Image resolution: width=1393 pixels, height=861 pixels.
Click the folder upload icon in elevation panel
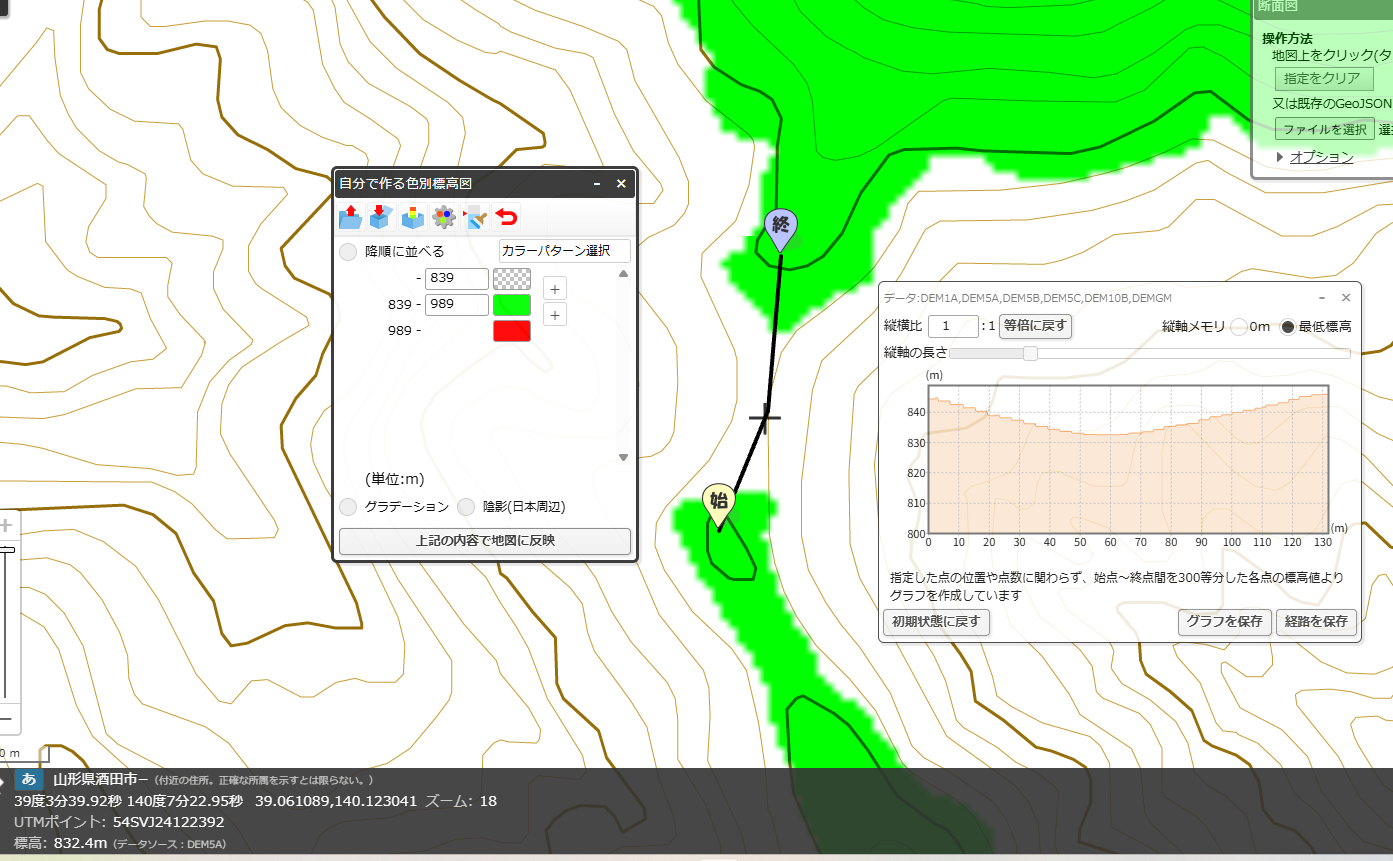[x=350, y=217]
